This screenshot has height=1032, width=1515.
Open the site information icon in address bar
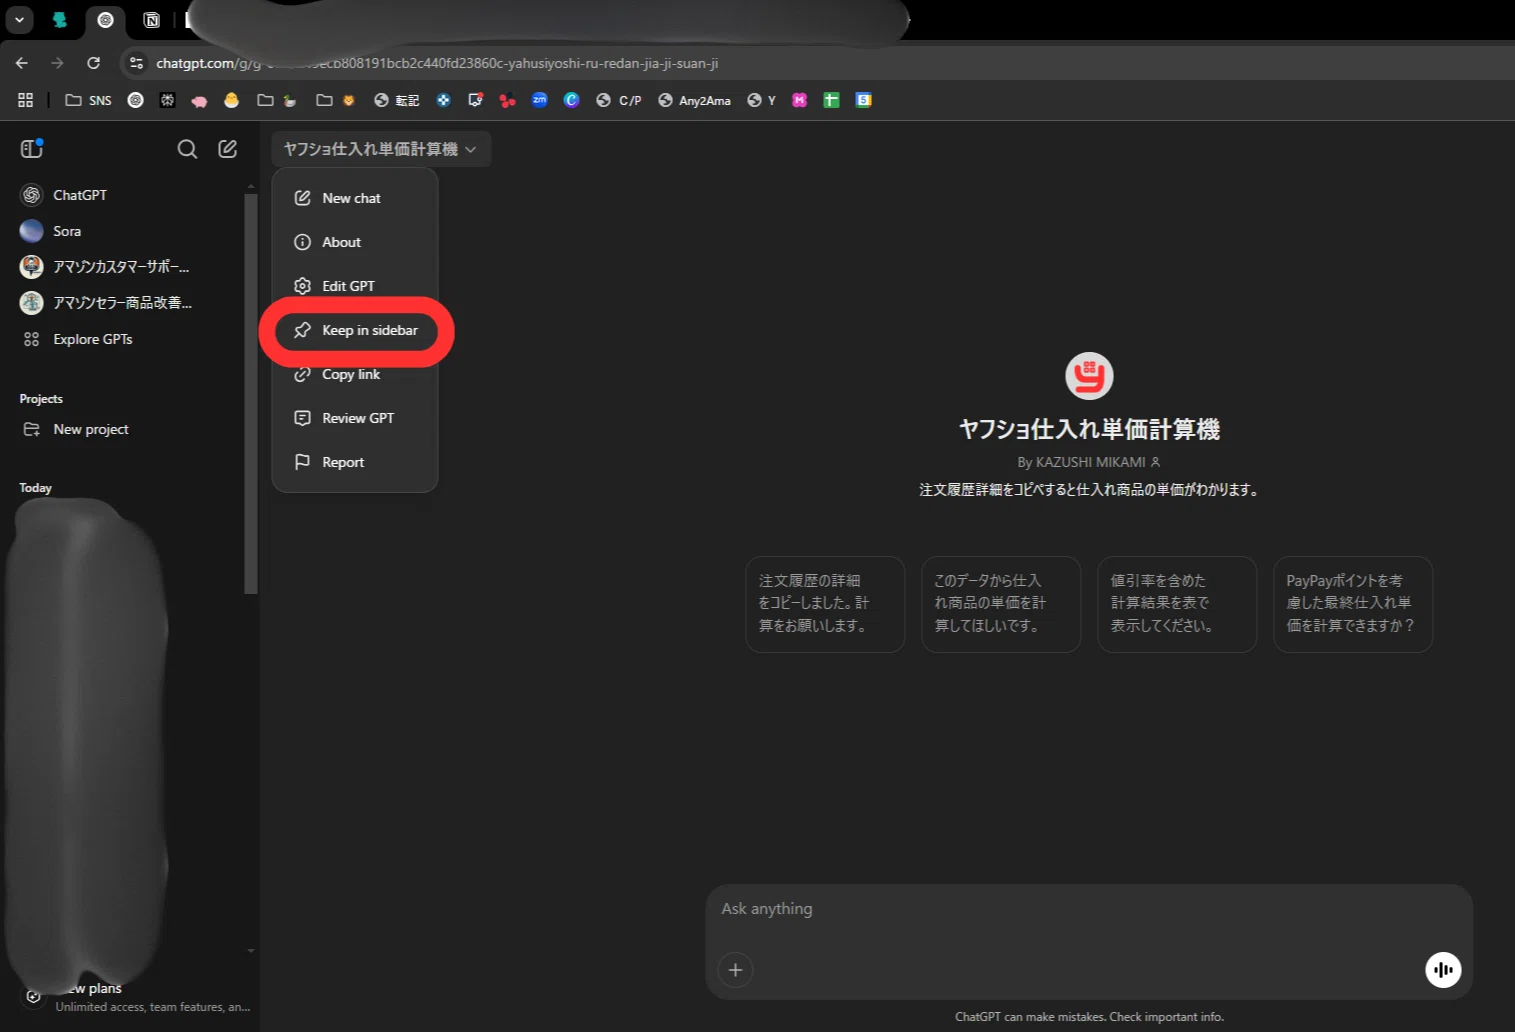click(137, 63)
